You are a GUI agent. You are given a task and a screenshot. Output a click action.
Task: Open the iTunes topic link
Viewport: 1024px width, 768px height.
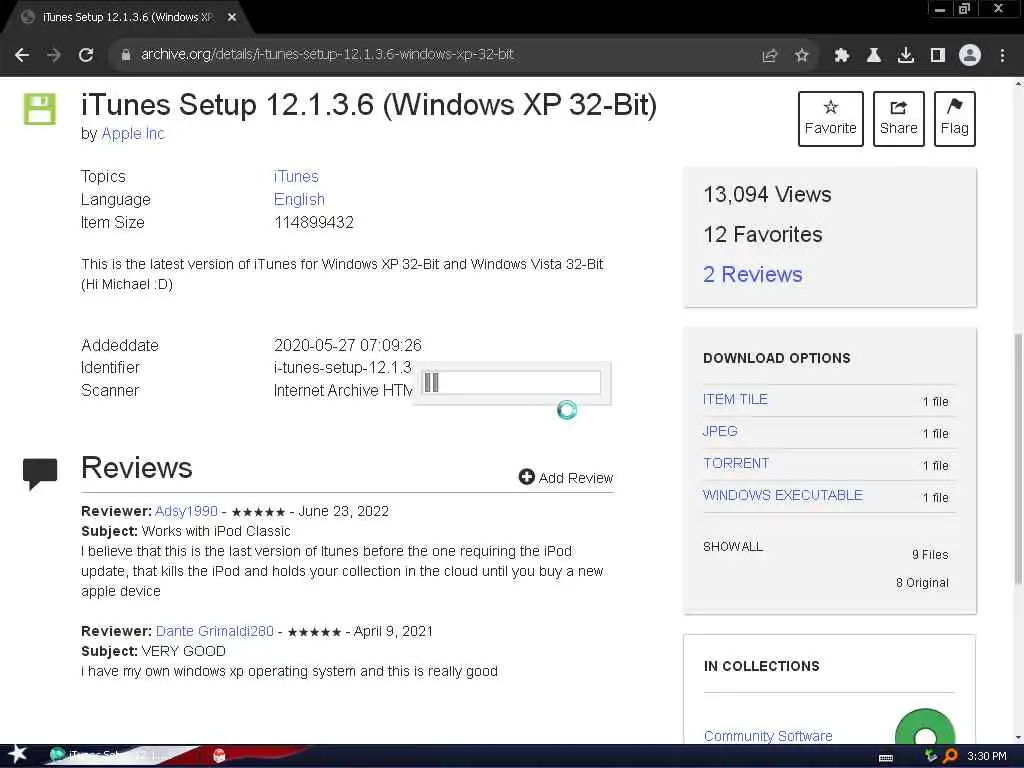[296, 176]
